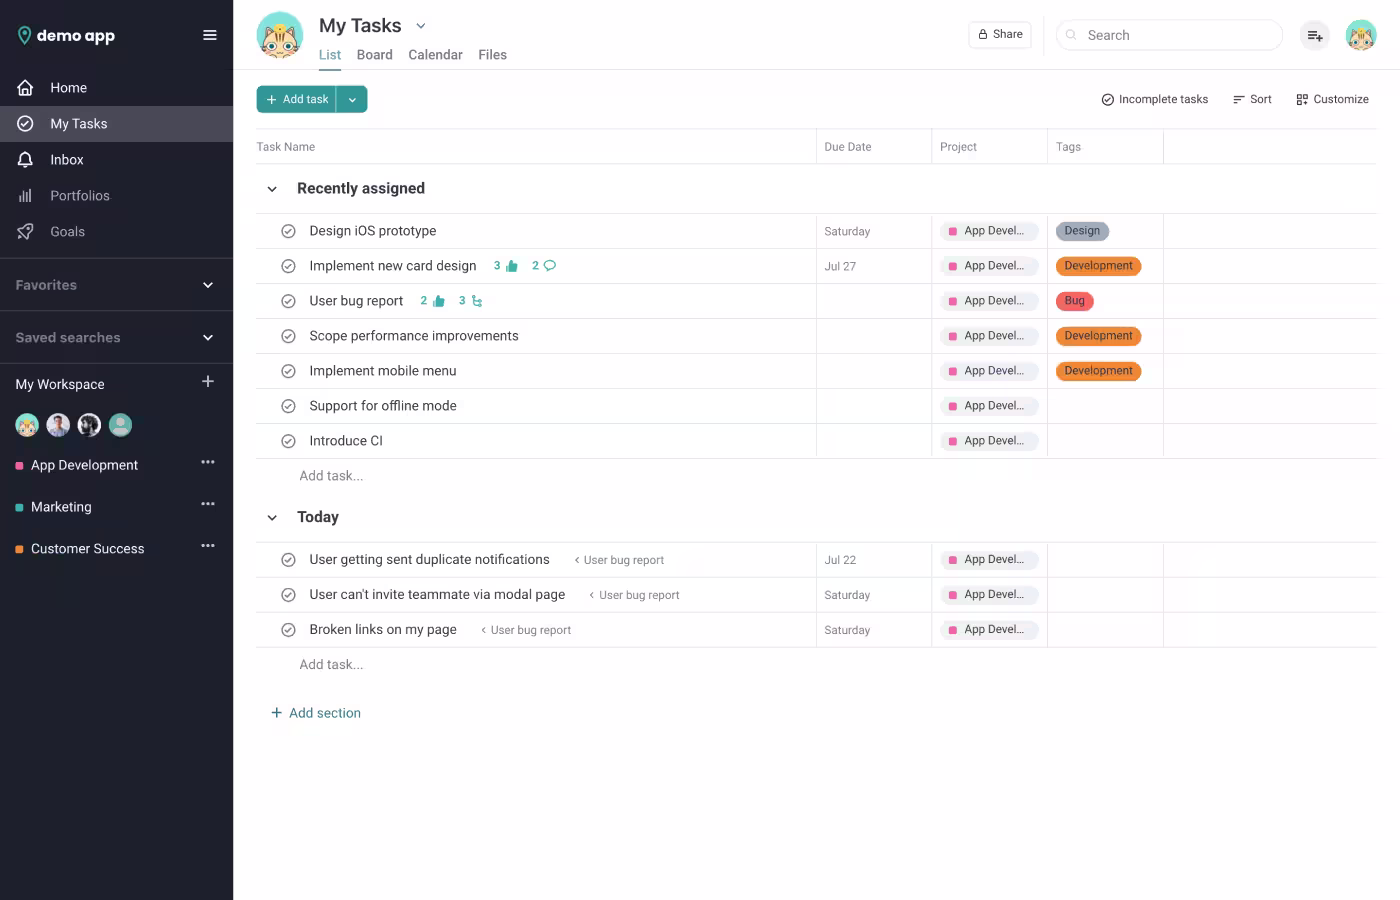
Task: Switch to Calendar tab
Action: [x=435, y=55]
